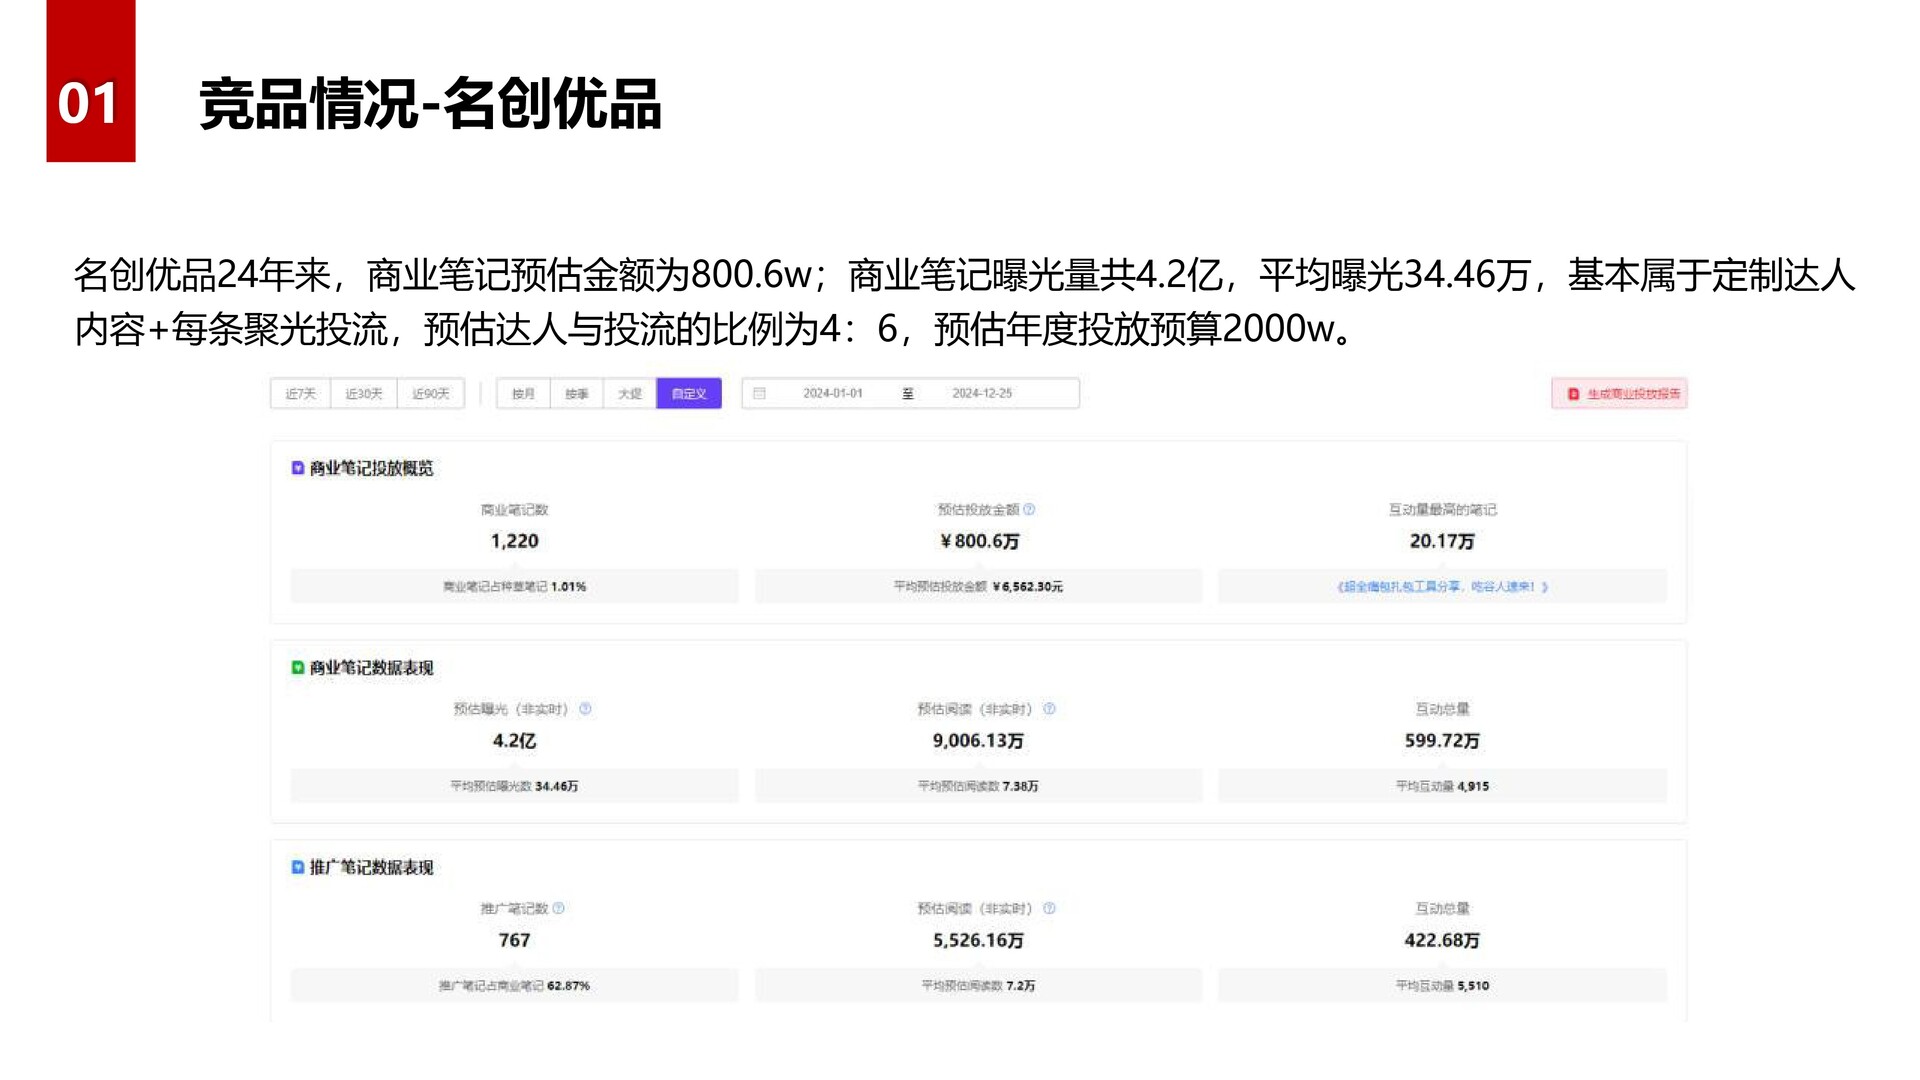Click help icon next to 推广笔记数
1920x1080 pixels.
[x=559, y=909]
